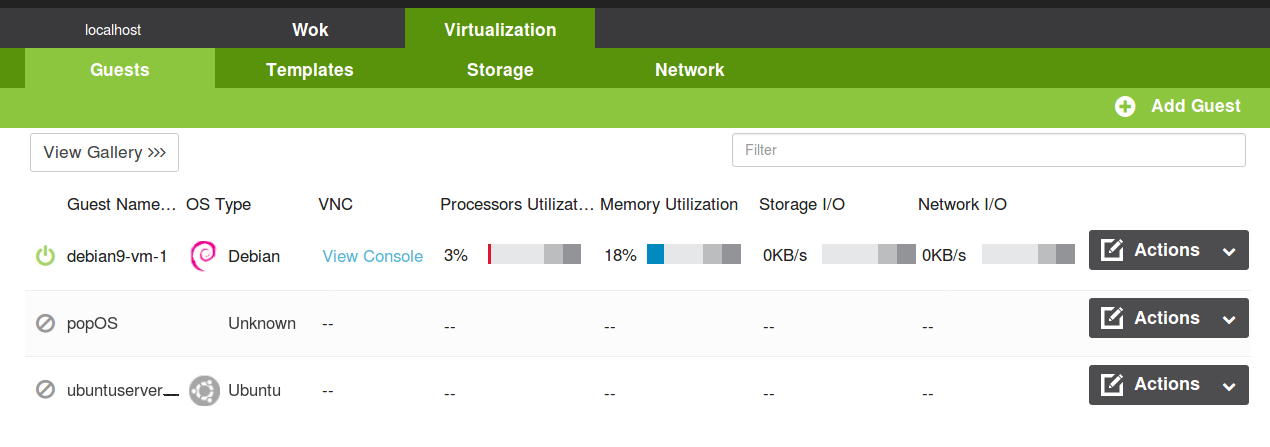Image resolution: width=1270 pixels, height=447 pixels.
Task: Go to the Network tab
Action: tap(690, 70)
